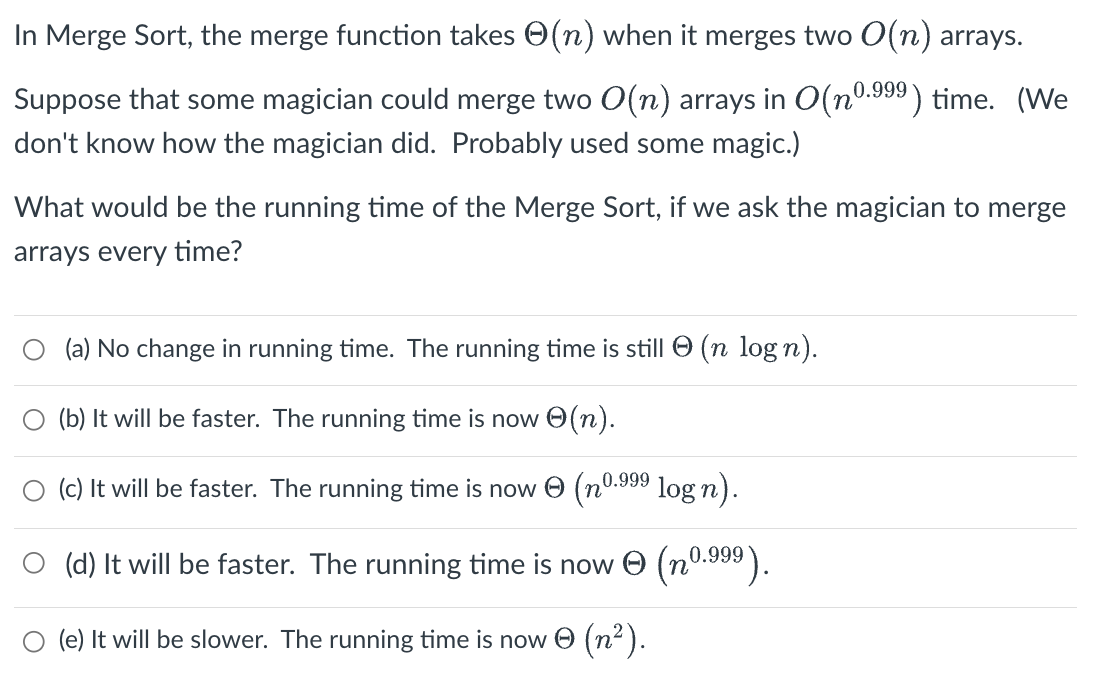Select answer (a) radio button

pos(34,349)
